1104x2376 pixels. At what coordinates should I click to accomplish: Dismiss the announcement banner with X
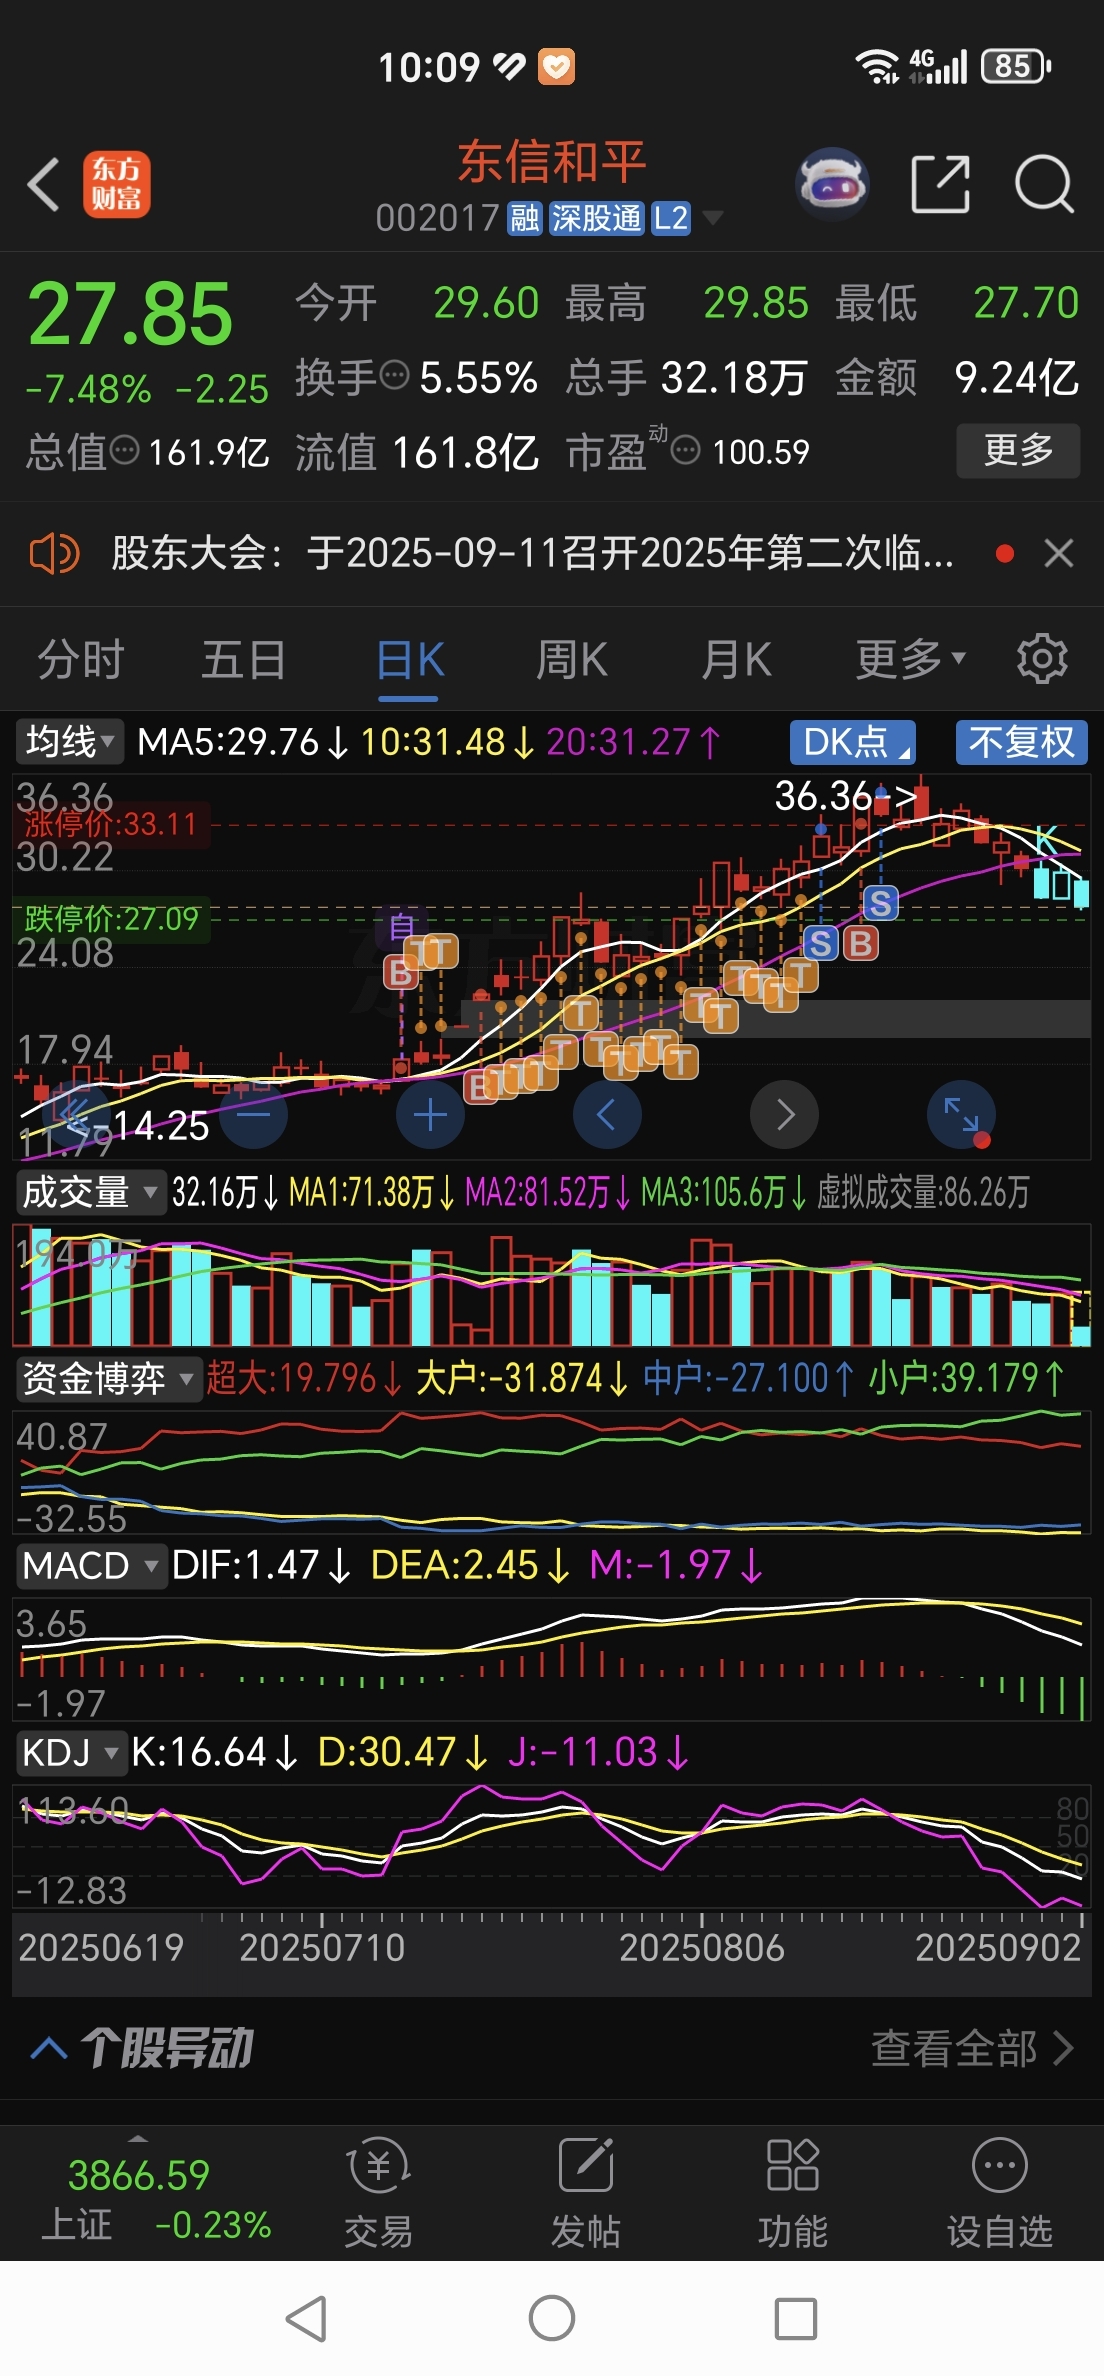pyautogui.click(x=1058, y=553)
